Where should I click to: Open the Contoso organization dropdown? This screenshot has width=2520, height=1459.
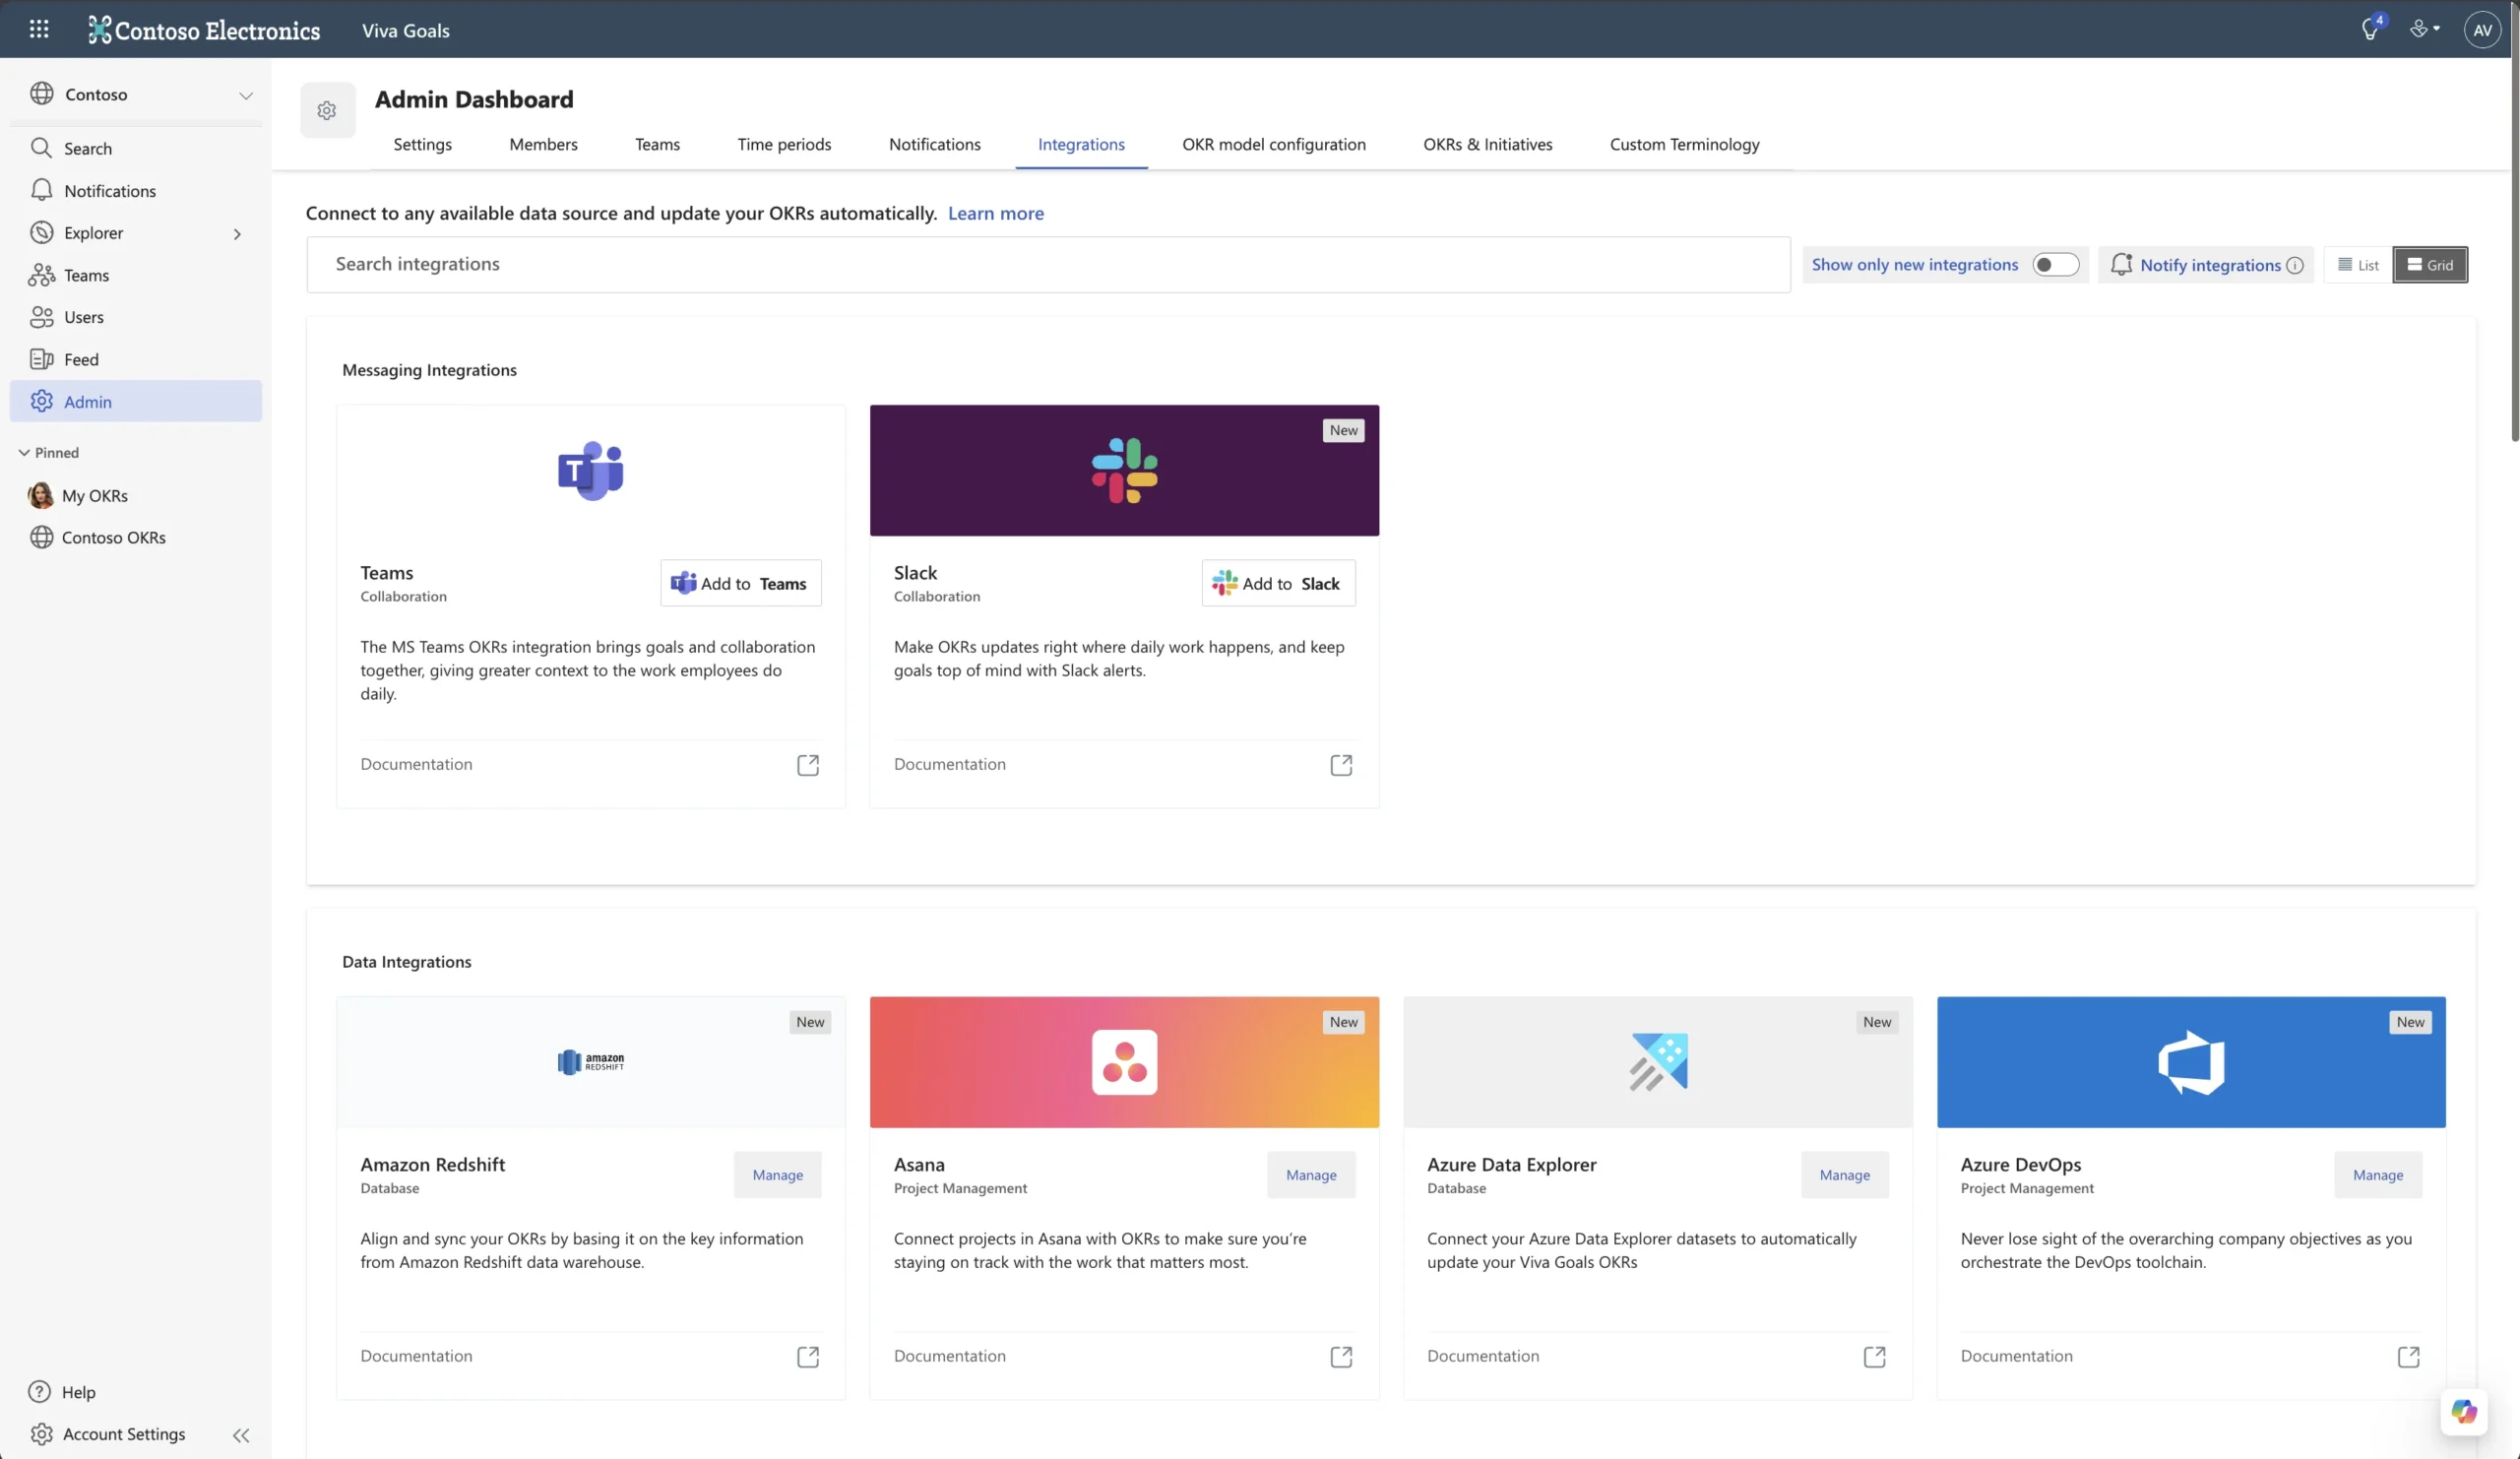coord(246,94)
